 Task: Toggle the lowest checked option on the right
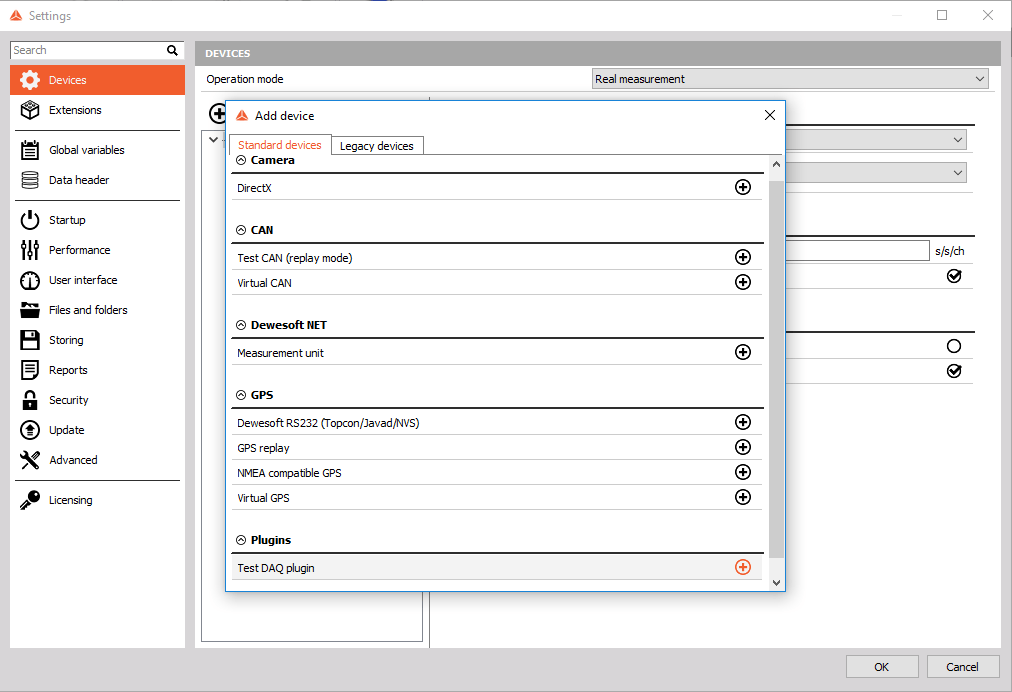953,371
